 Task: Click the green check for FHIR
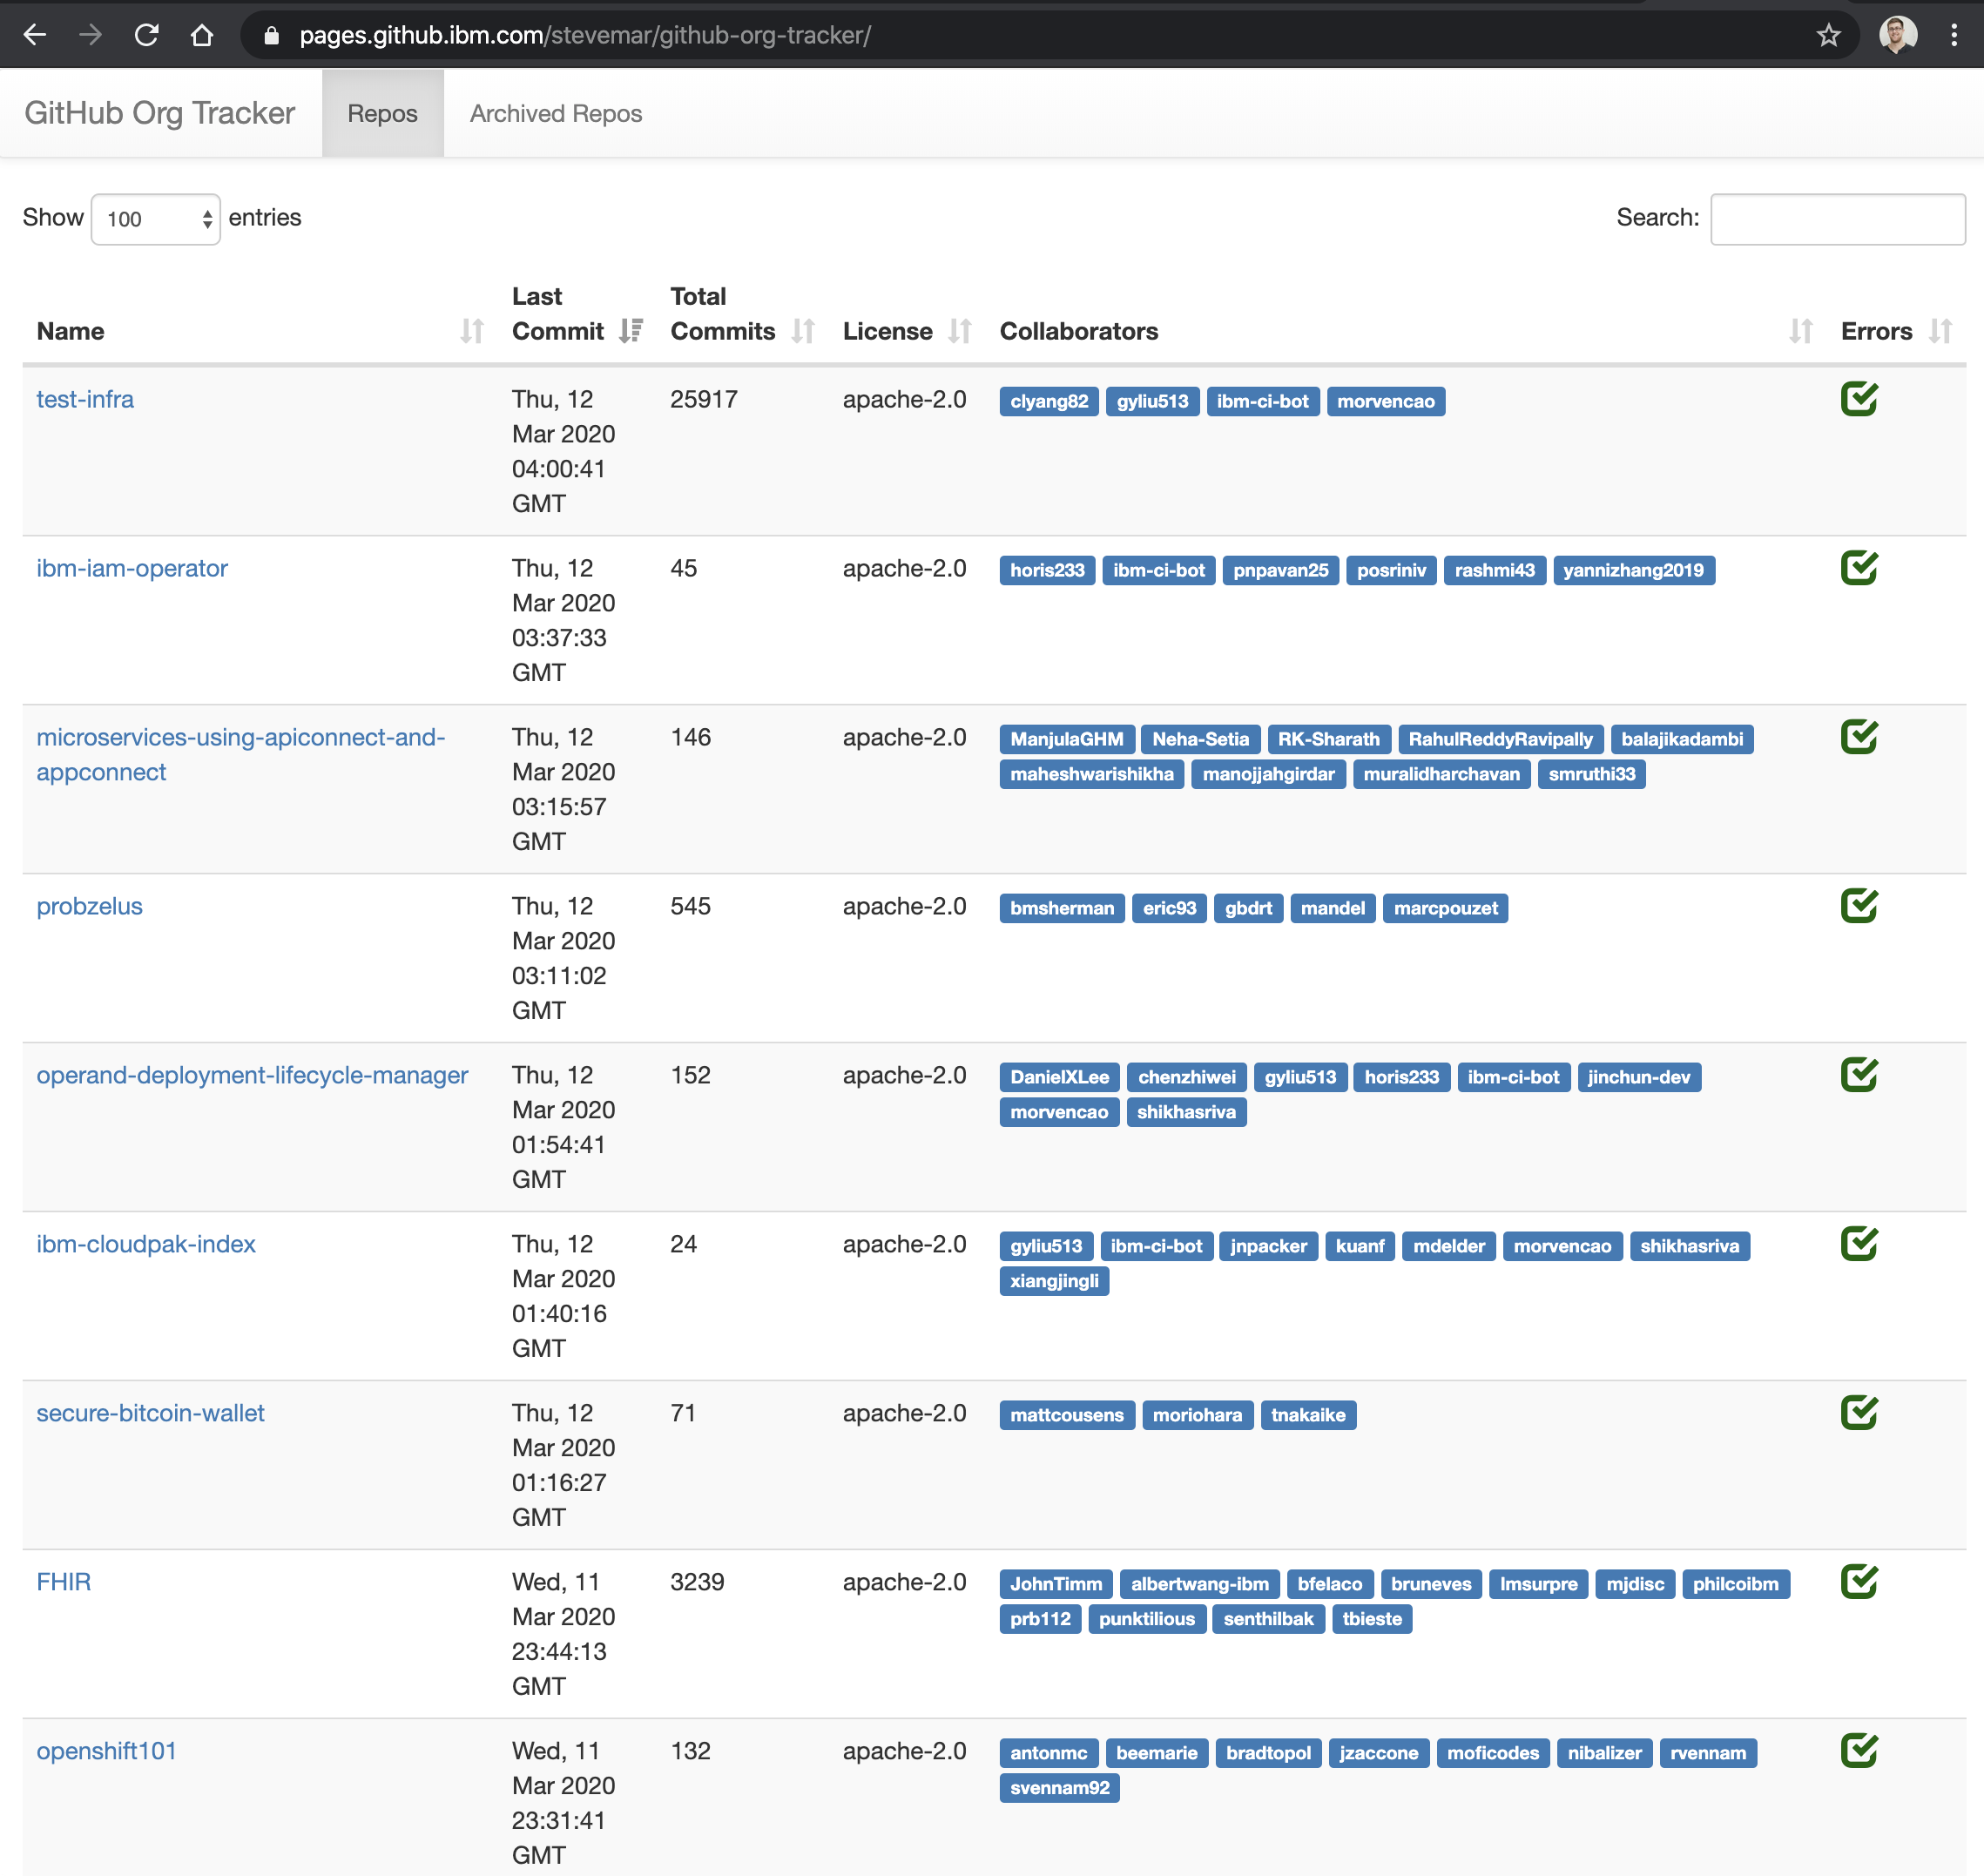pos(1859,1582)
